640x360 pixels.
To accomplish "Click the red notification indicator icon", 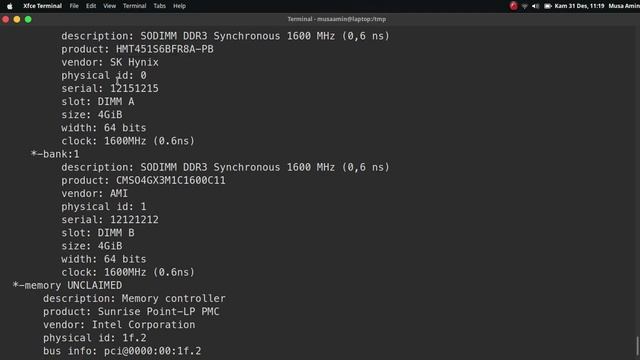I will (513, 6).
